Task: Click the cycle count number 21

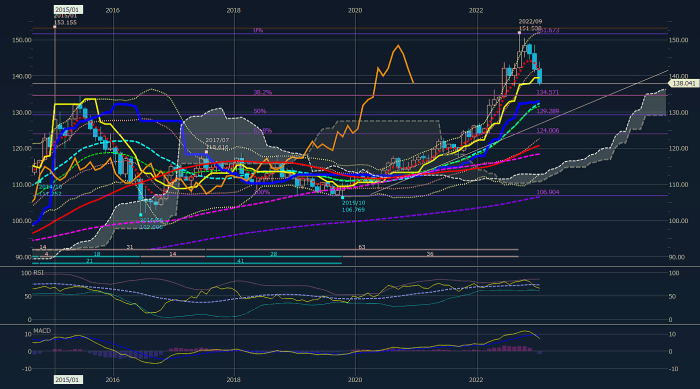Action: point(89,261)
